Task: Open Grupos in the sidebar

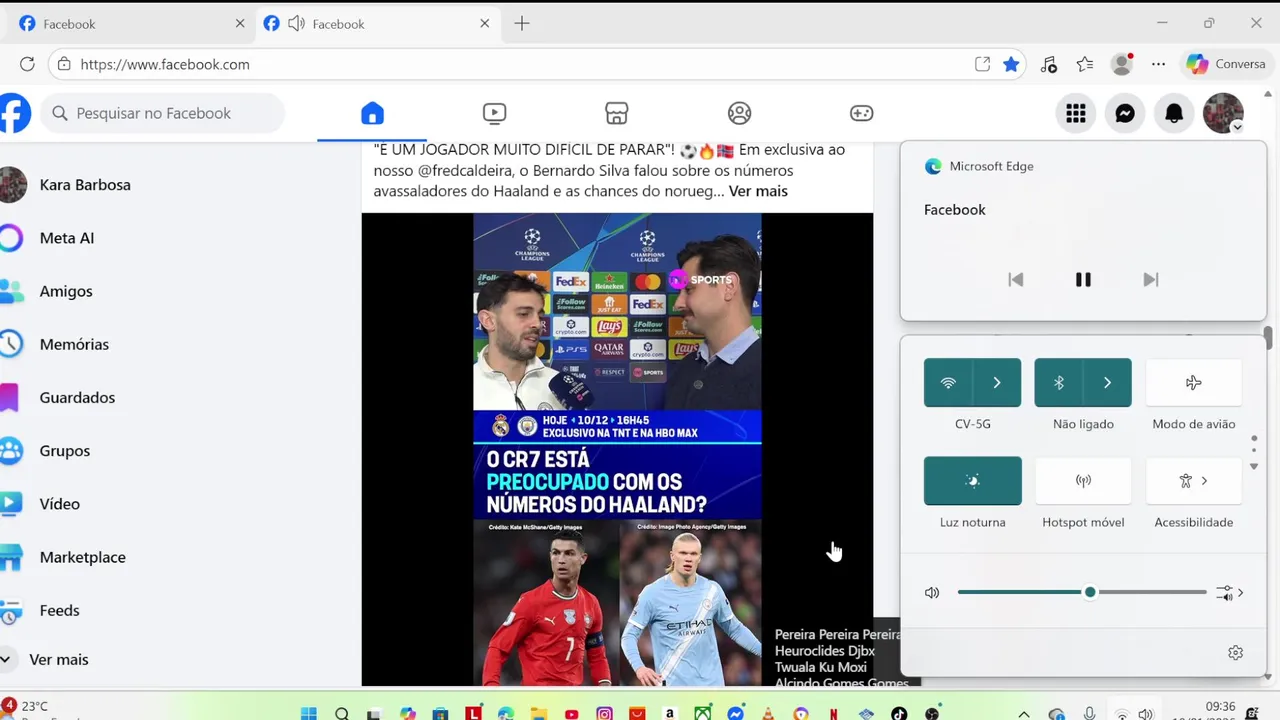Action: (x=65, y=450)
